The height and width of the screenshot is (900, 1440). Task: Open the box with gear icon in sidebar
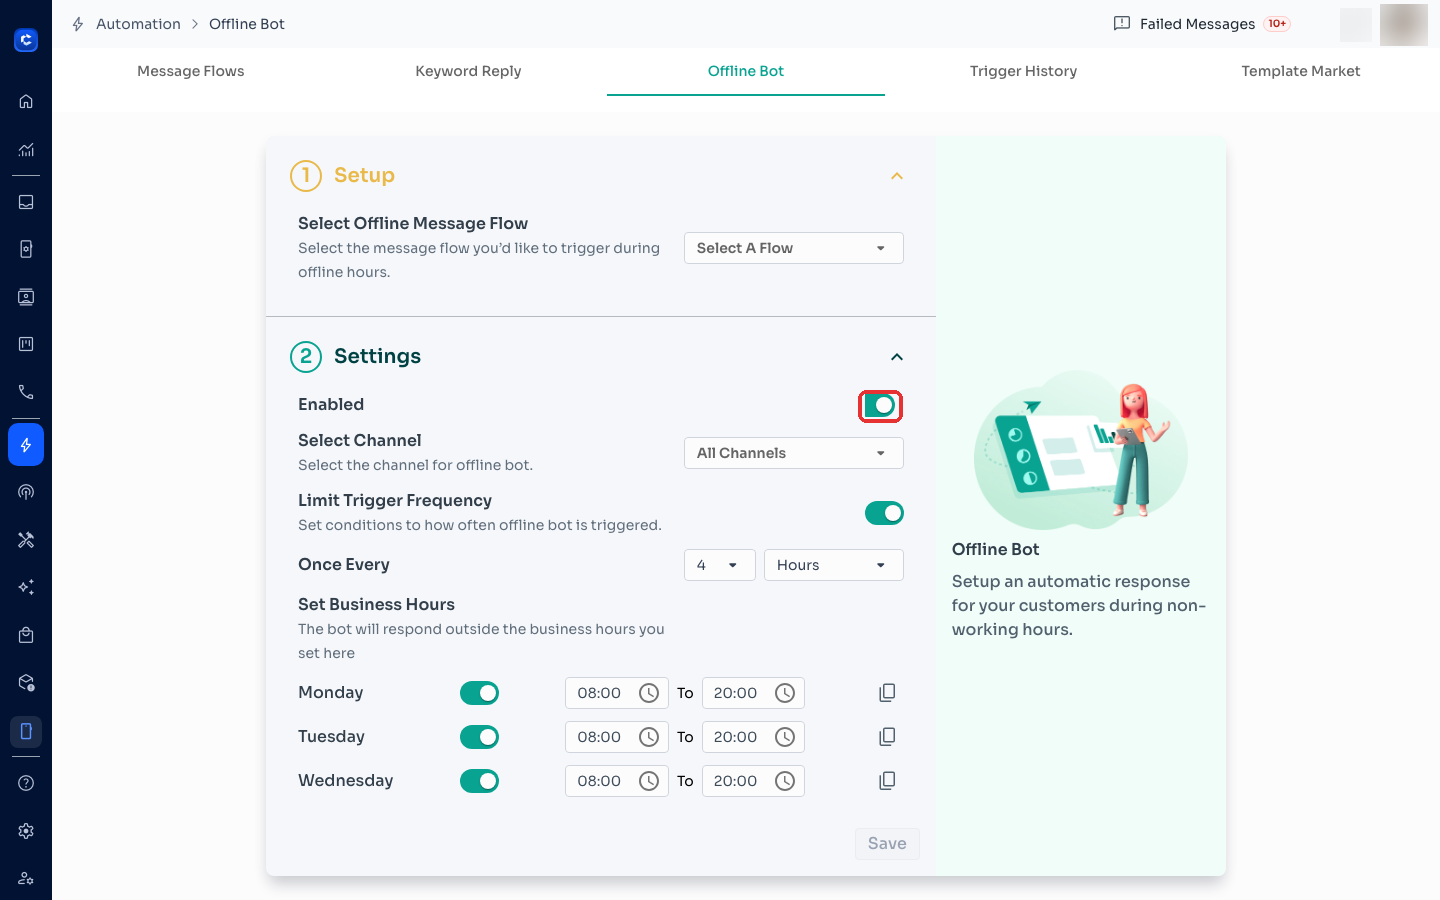pos(26,683)
